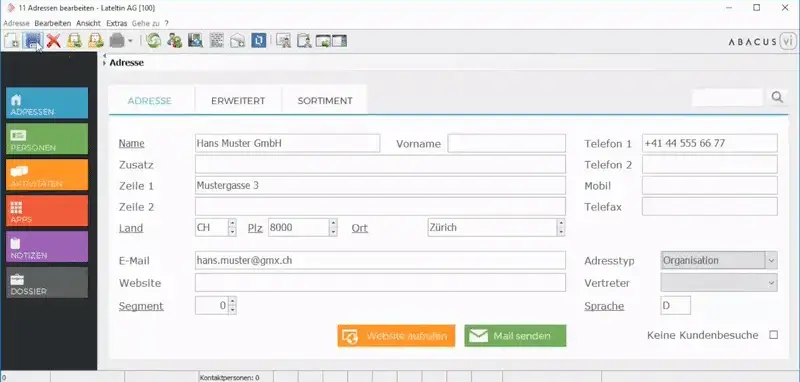Viewport: 800px width, 382px height.
Task: Click the gray grid pattern toolbar icon
Action: pyautogui.click(x=217, y=41)
